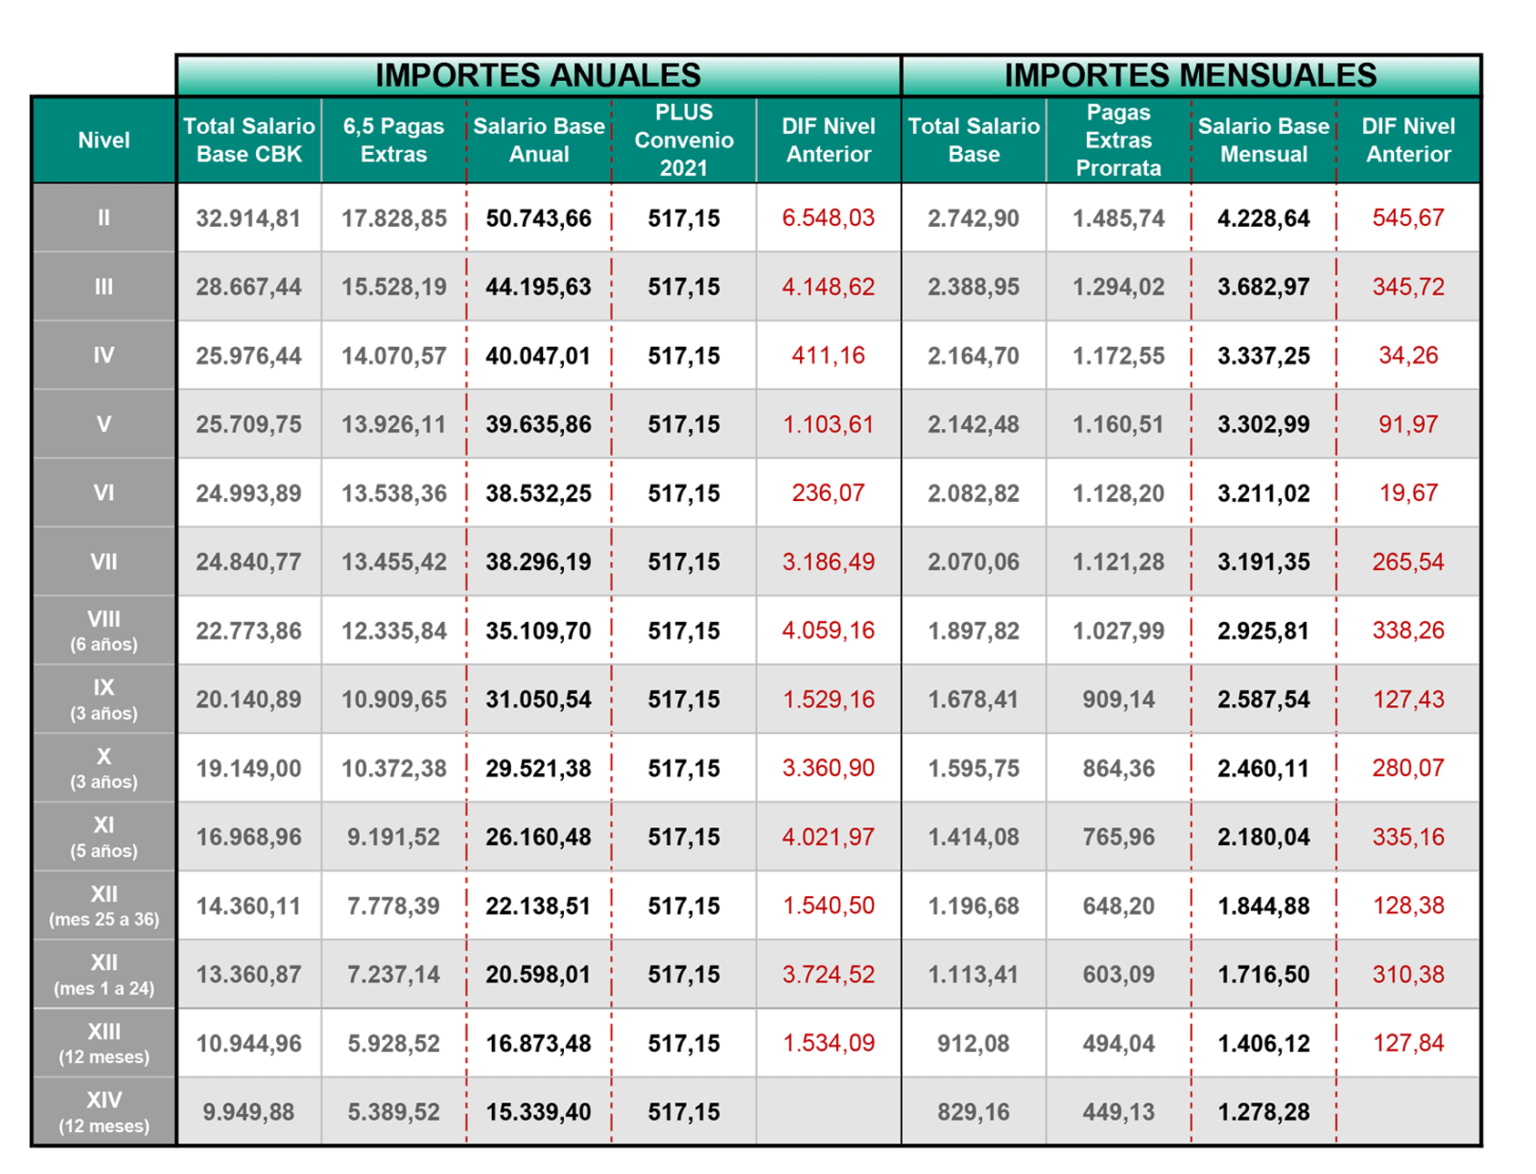
Task: Select level V row label
Action: pyautogui.click(x=104, y=424)
